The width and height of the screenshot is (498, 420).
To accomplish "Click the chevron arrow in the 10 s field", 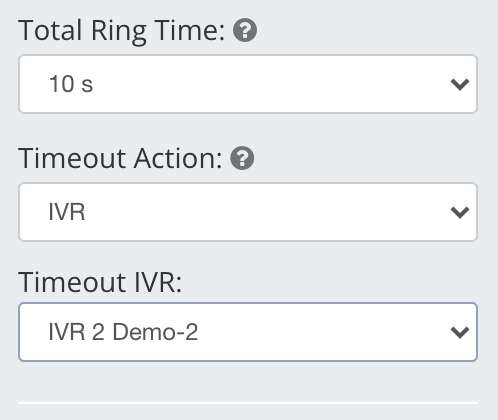I will (460, 84).
